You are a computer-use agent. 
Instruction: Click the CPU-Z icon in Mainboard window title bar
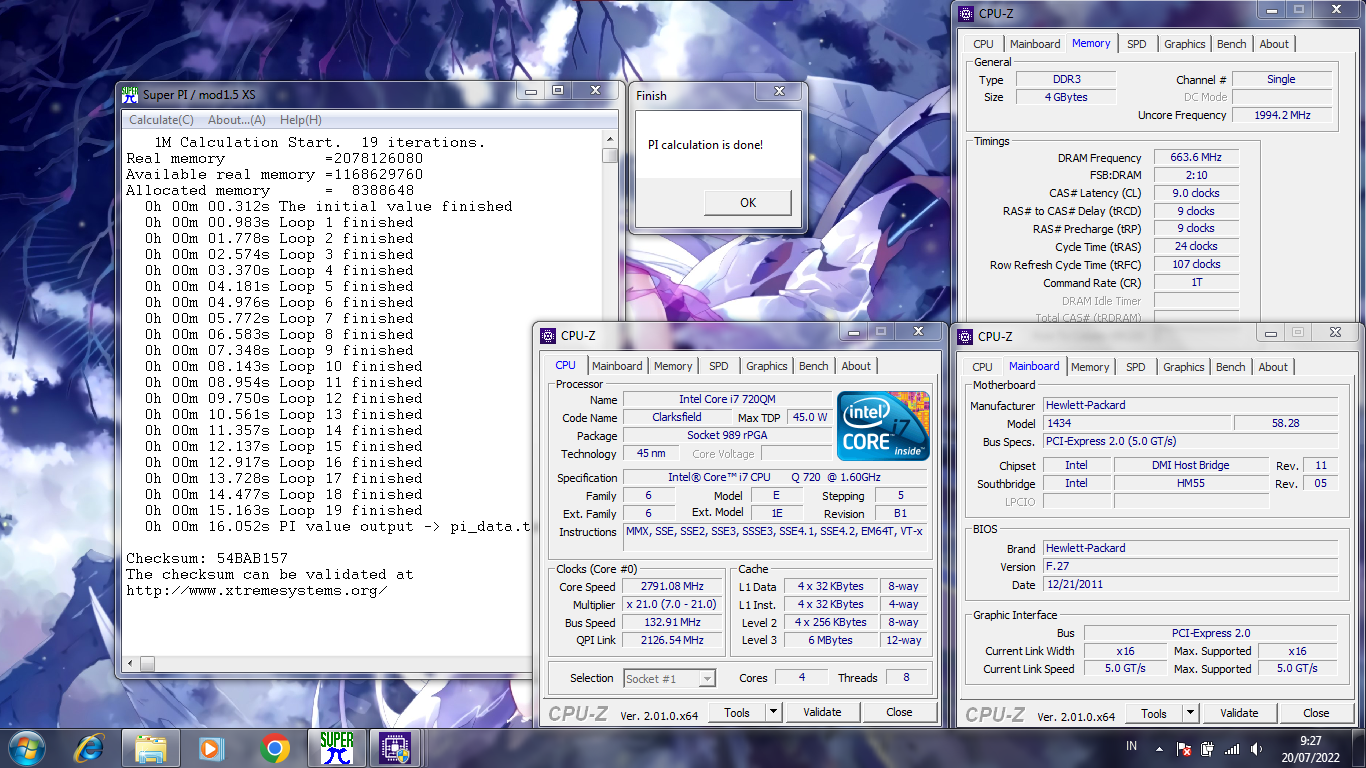coord(965,337)
